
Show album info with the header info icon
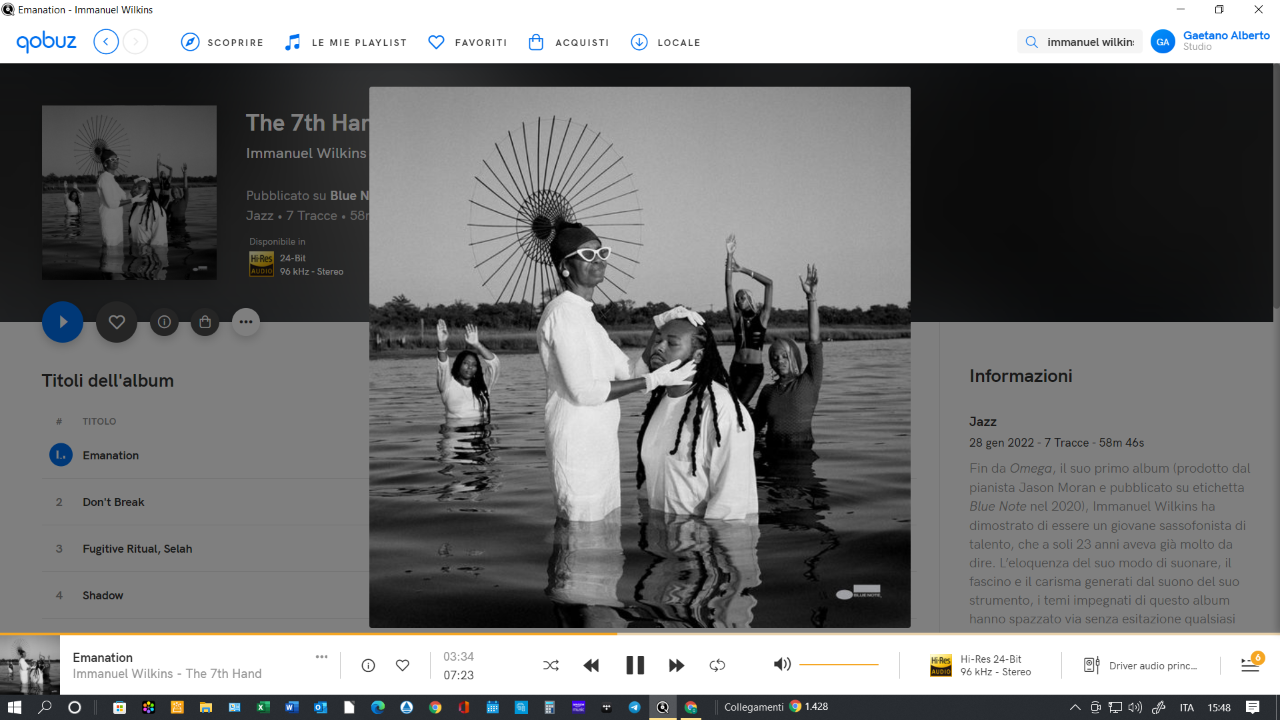click(164, 322)
